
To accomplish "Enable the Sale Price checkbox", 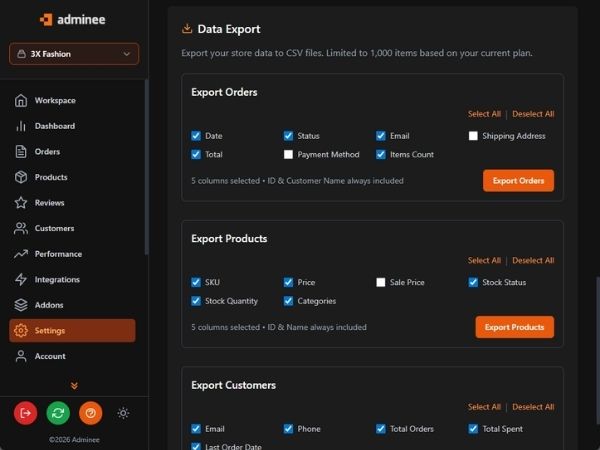I will point(381,282).
